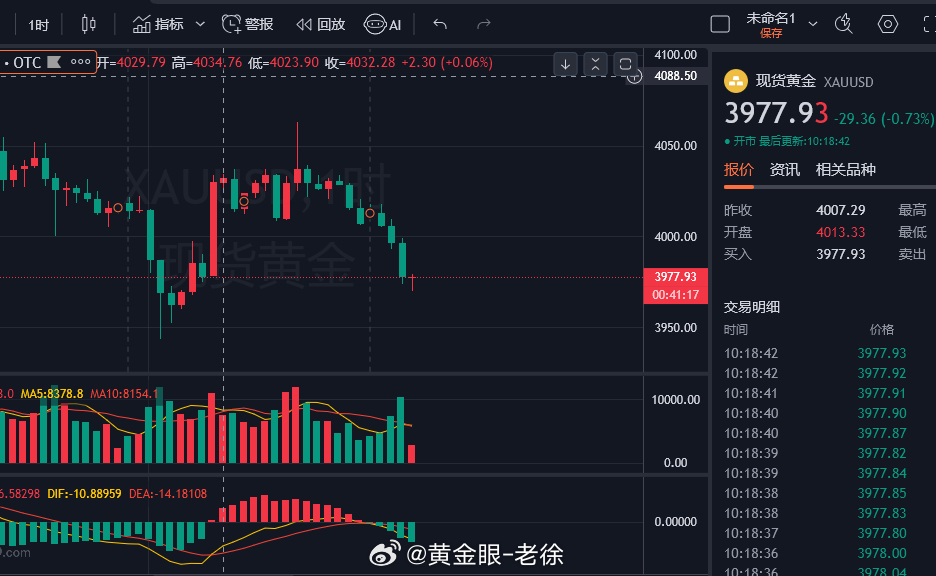
Task: Expand the layout name dropdown arrow
Action: pos(812,24)
